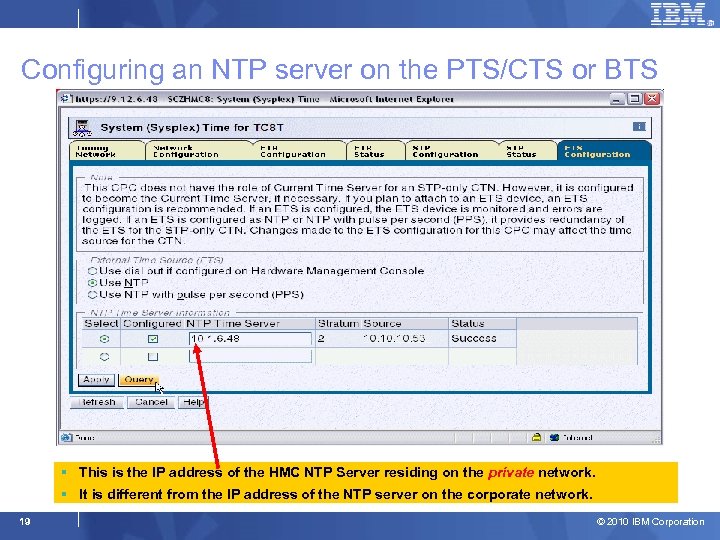Click the 'NTP Time Server' column header

click(x=233, y=324)
